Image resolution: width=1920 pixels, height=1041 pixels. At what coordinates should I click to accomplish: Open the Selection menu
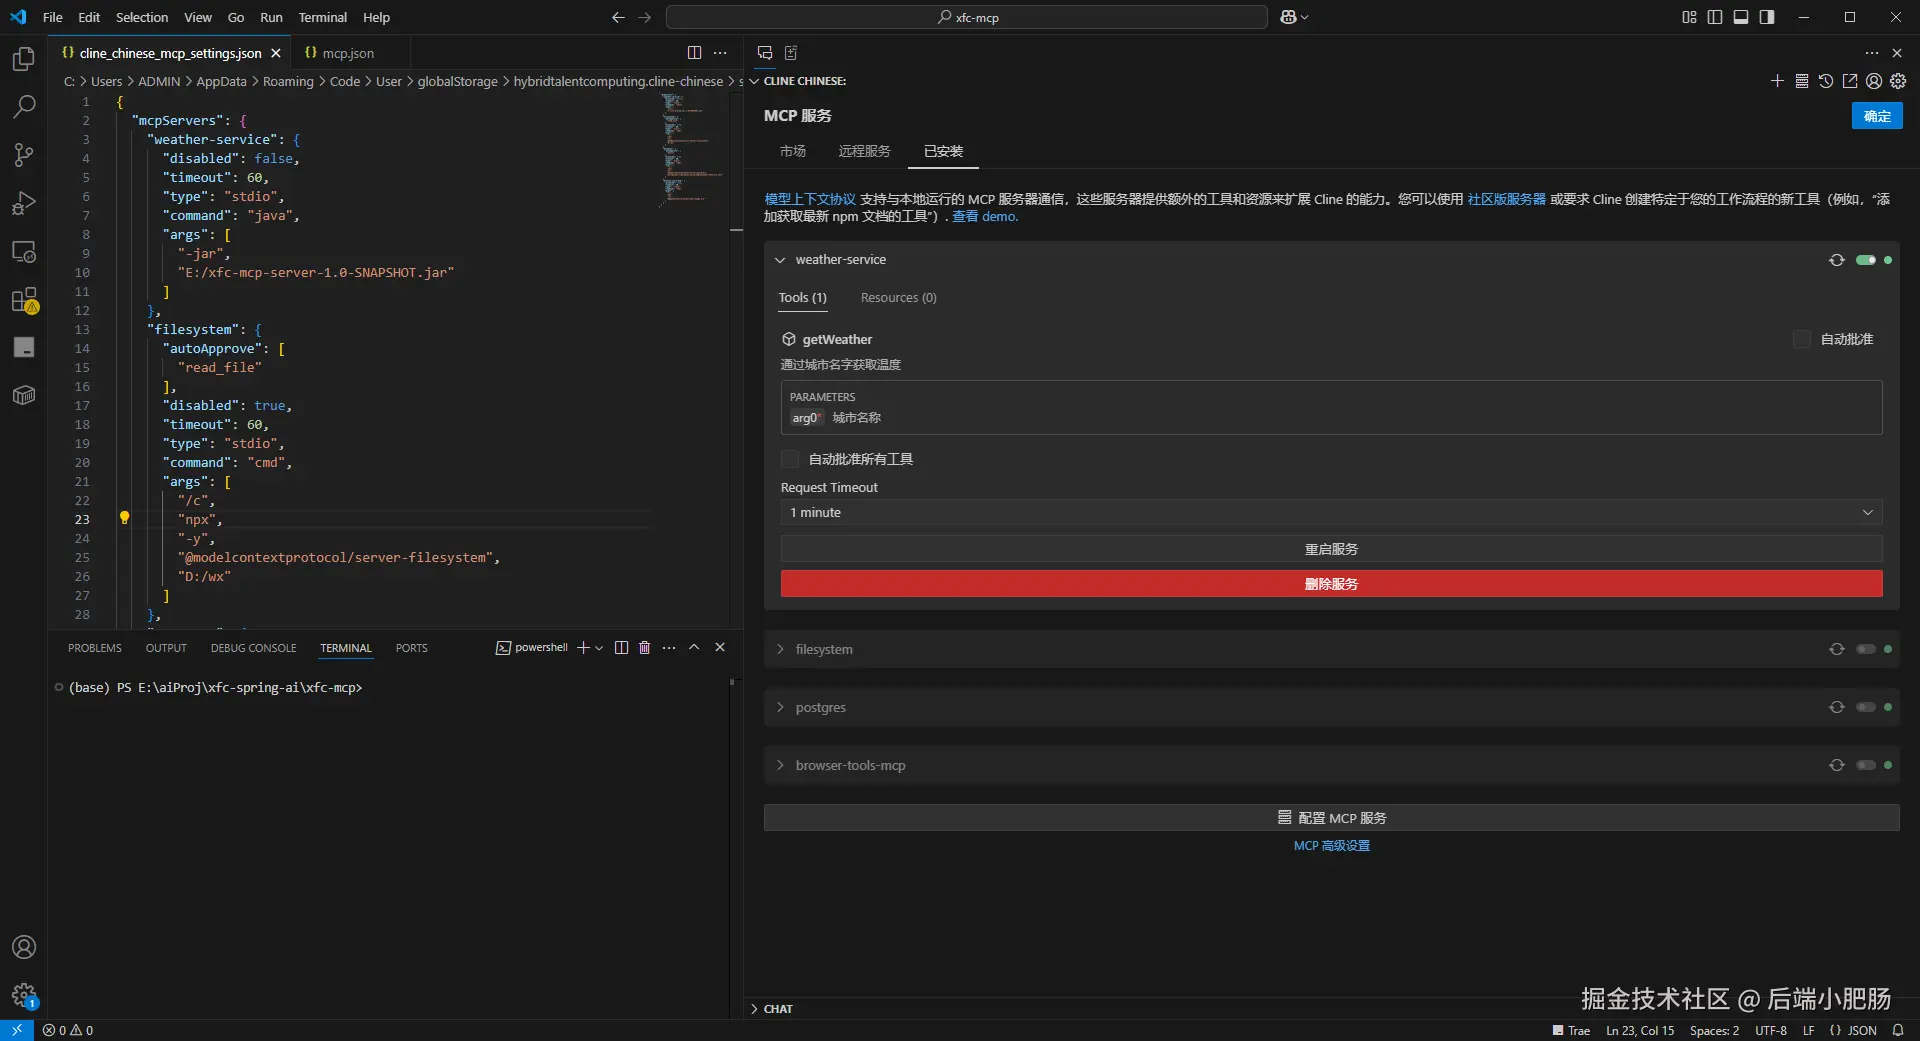[142, 17]
